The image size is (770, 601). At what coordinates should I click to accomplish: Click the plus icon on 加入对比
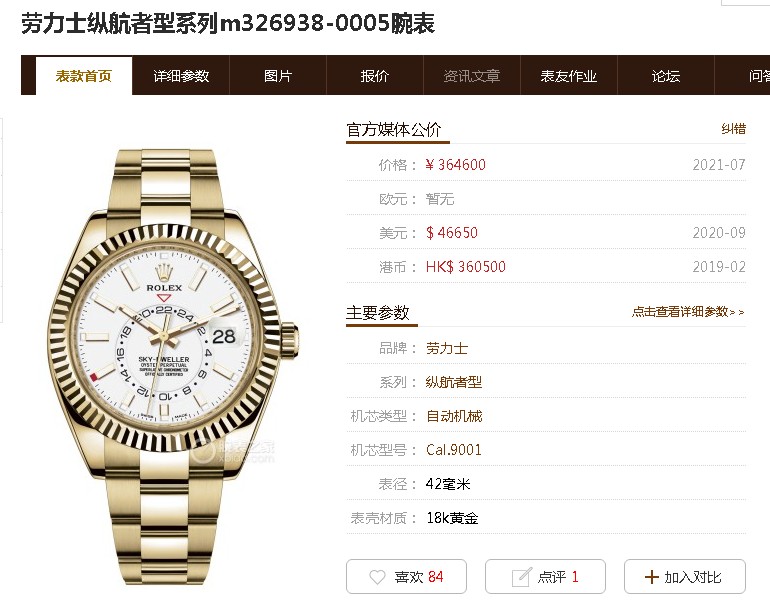pyautogui.click(x=651, y=577)
